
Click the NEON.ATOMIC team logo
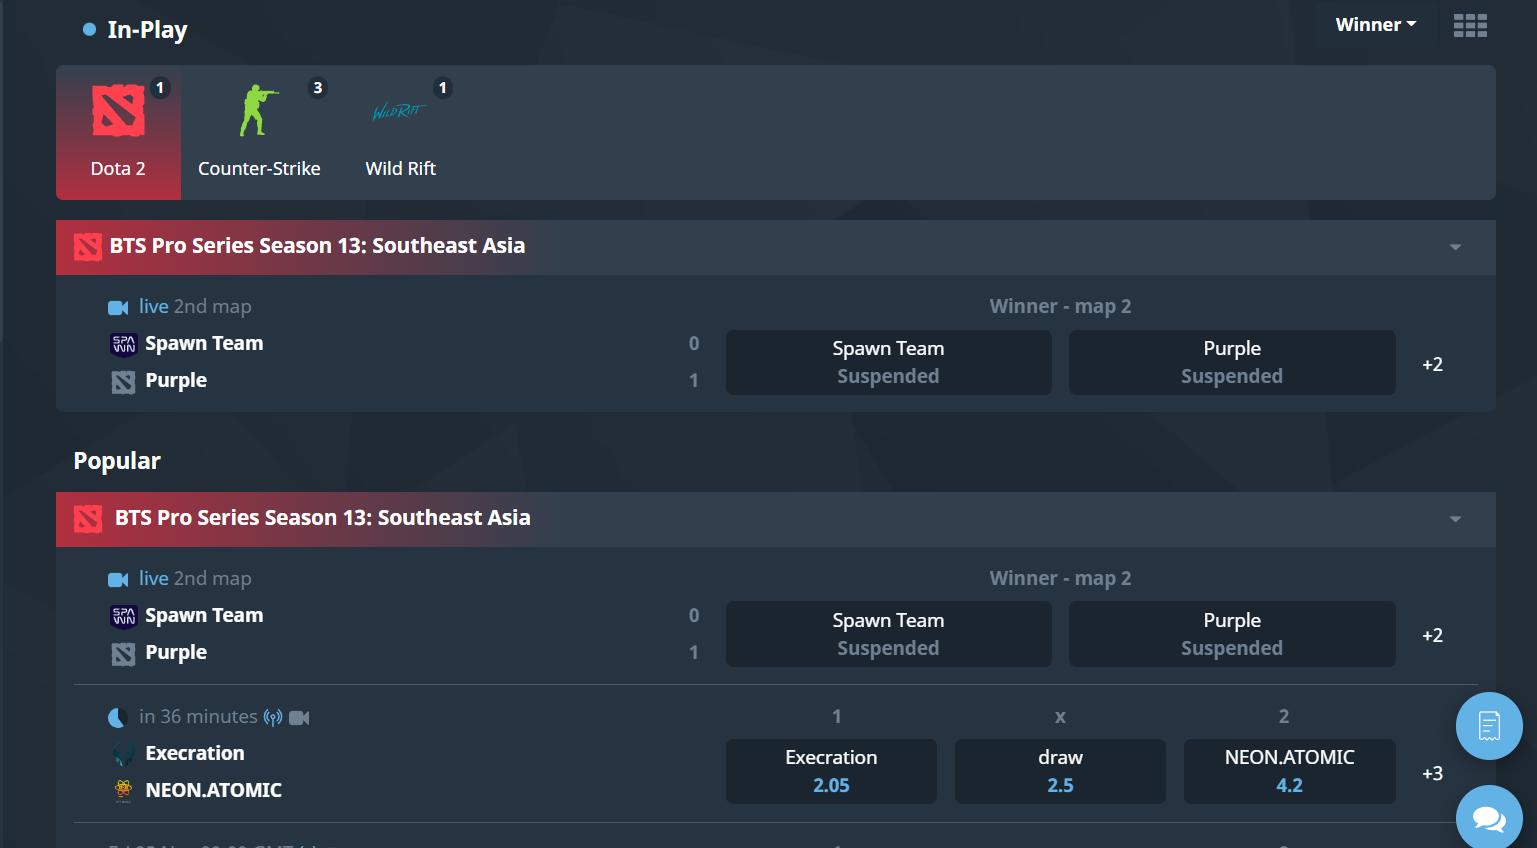[x=123, y=790]
